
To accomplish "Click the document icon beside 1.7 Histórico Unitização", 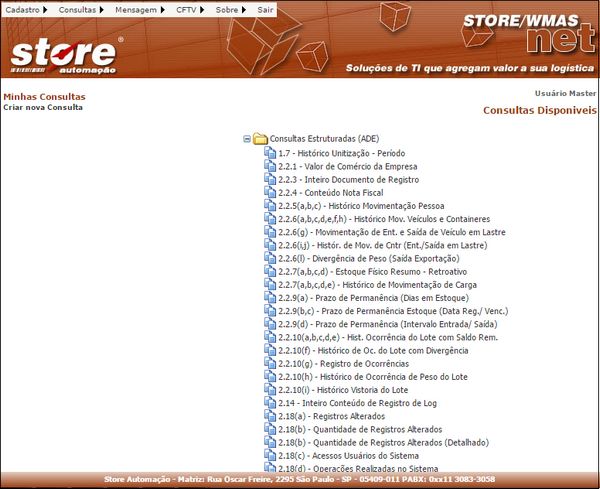I will 269,153.
